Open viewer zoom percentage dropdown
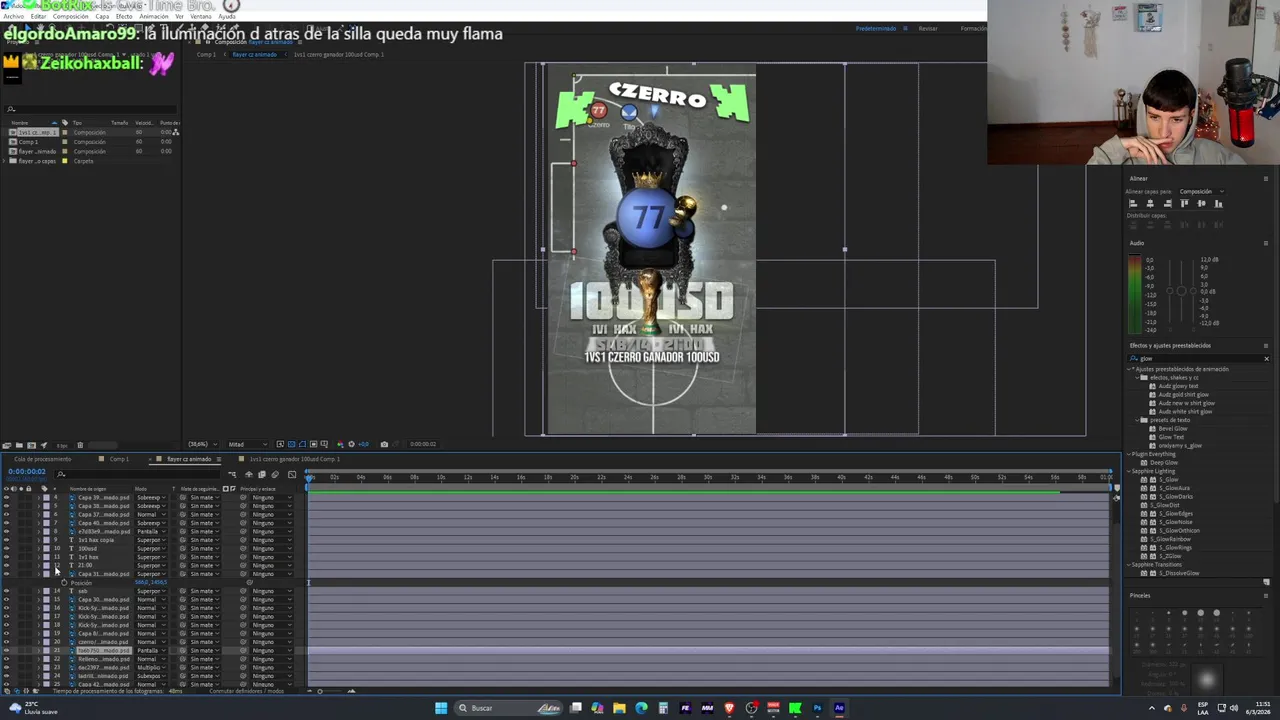Viewport: 1280px width, 720px height. [x=203, y=444]
